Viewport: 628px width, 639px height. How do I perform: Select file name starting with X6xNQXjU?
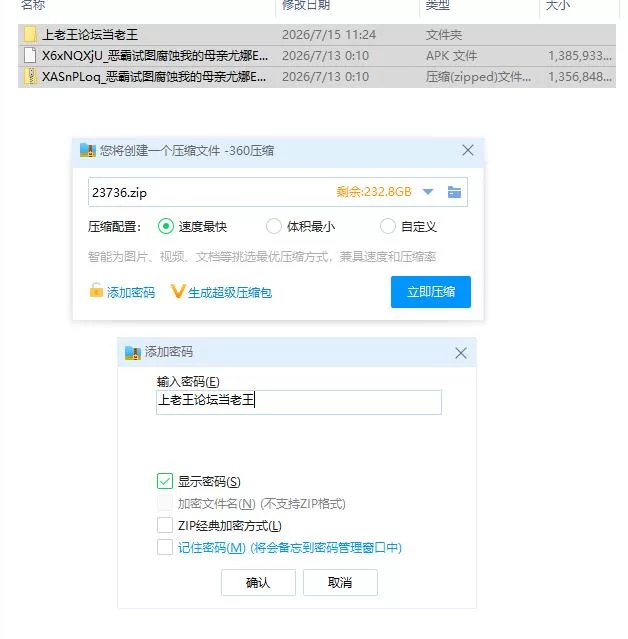pos(155,55)
